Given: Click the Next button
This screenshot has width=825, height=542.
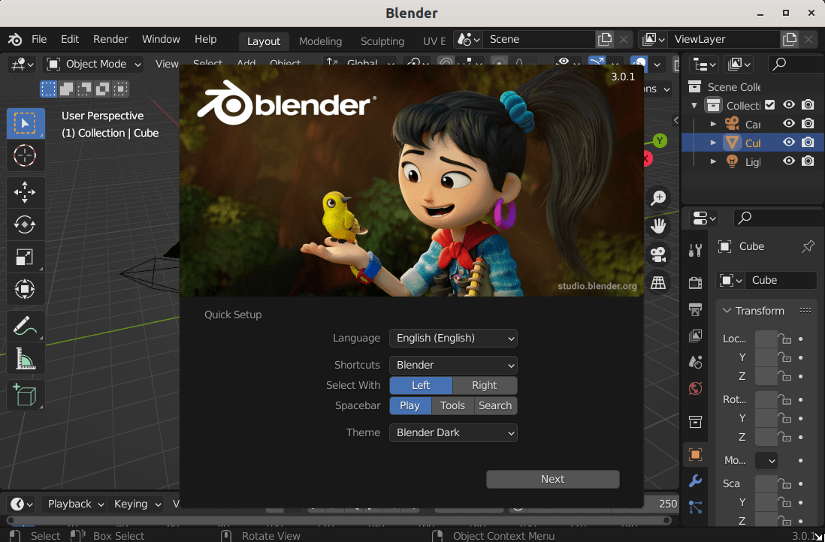Looking at the screenshot, I should pos(552,479).
